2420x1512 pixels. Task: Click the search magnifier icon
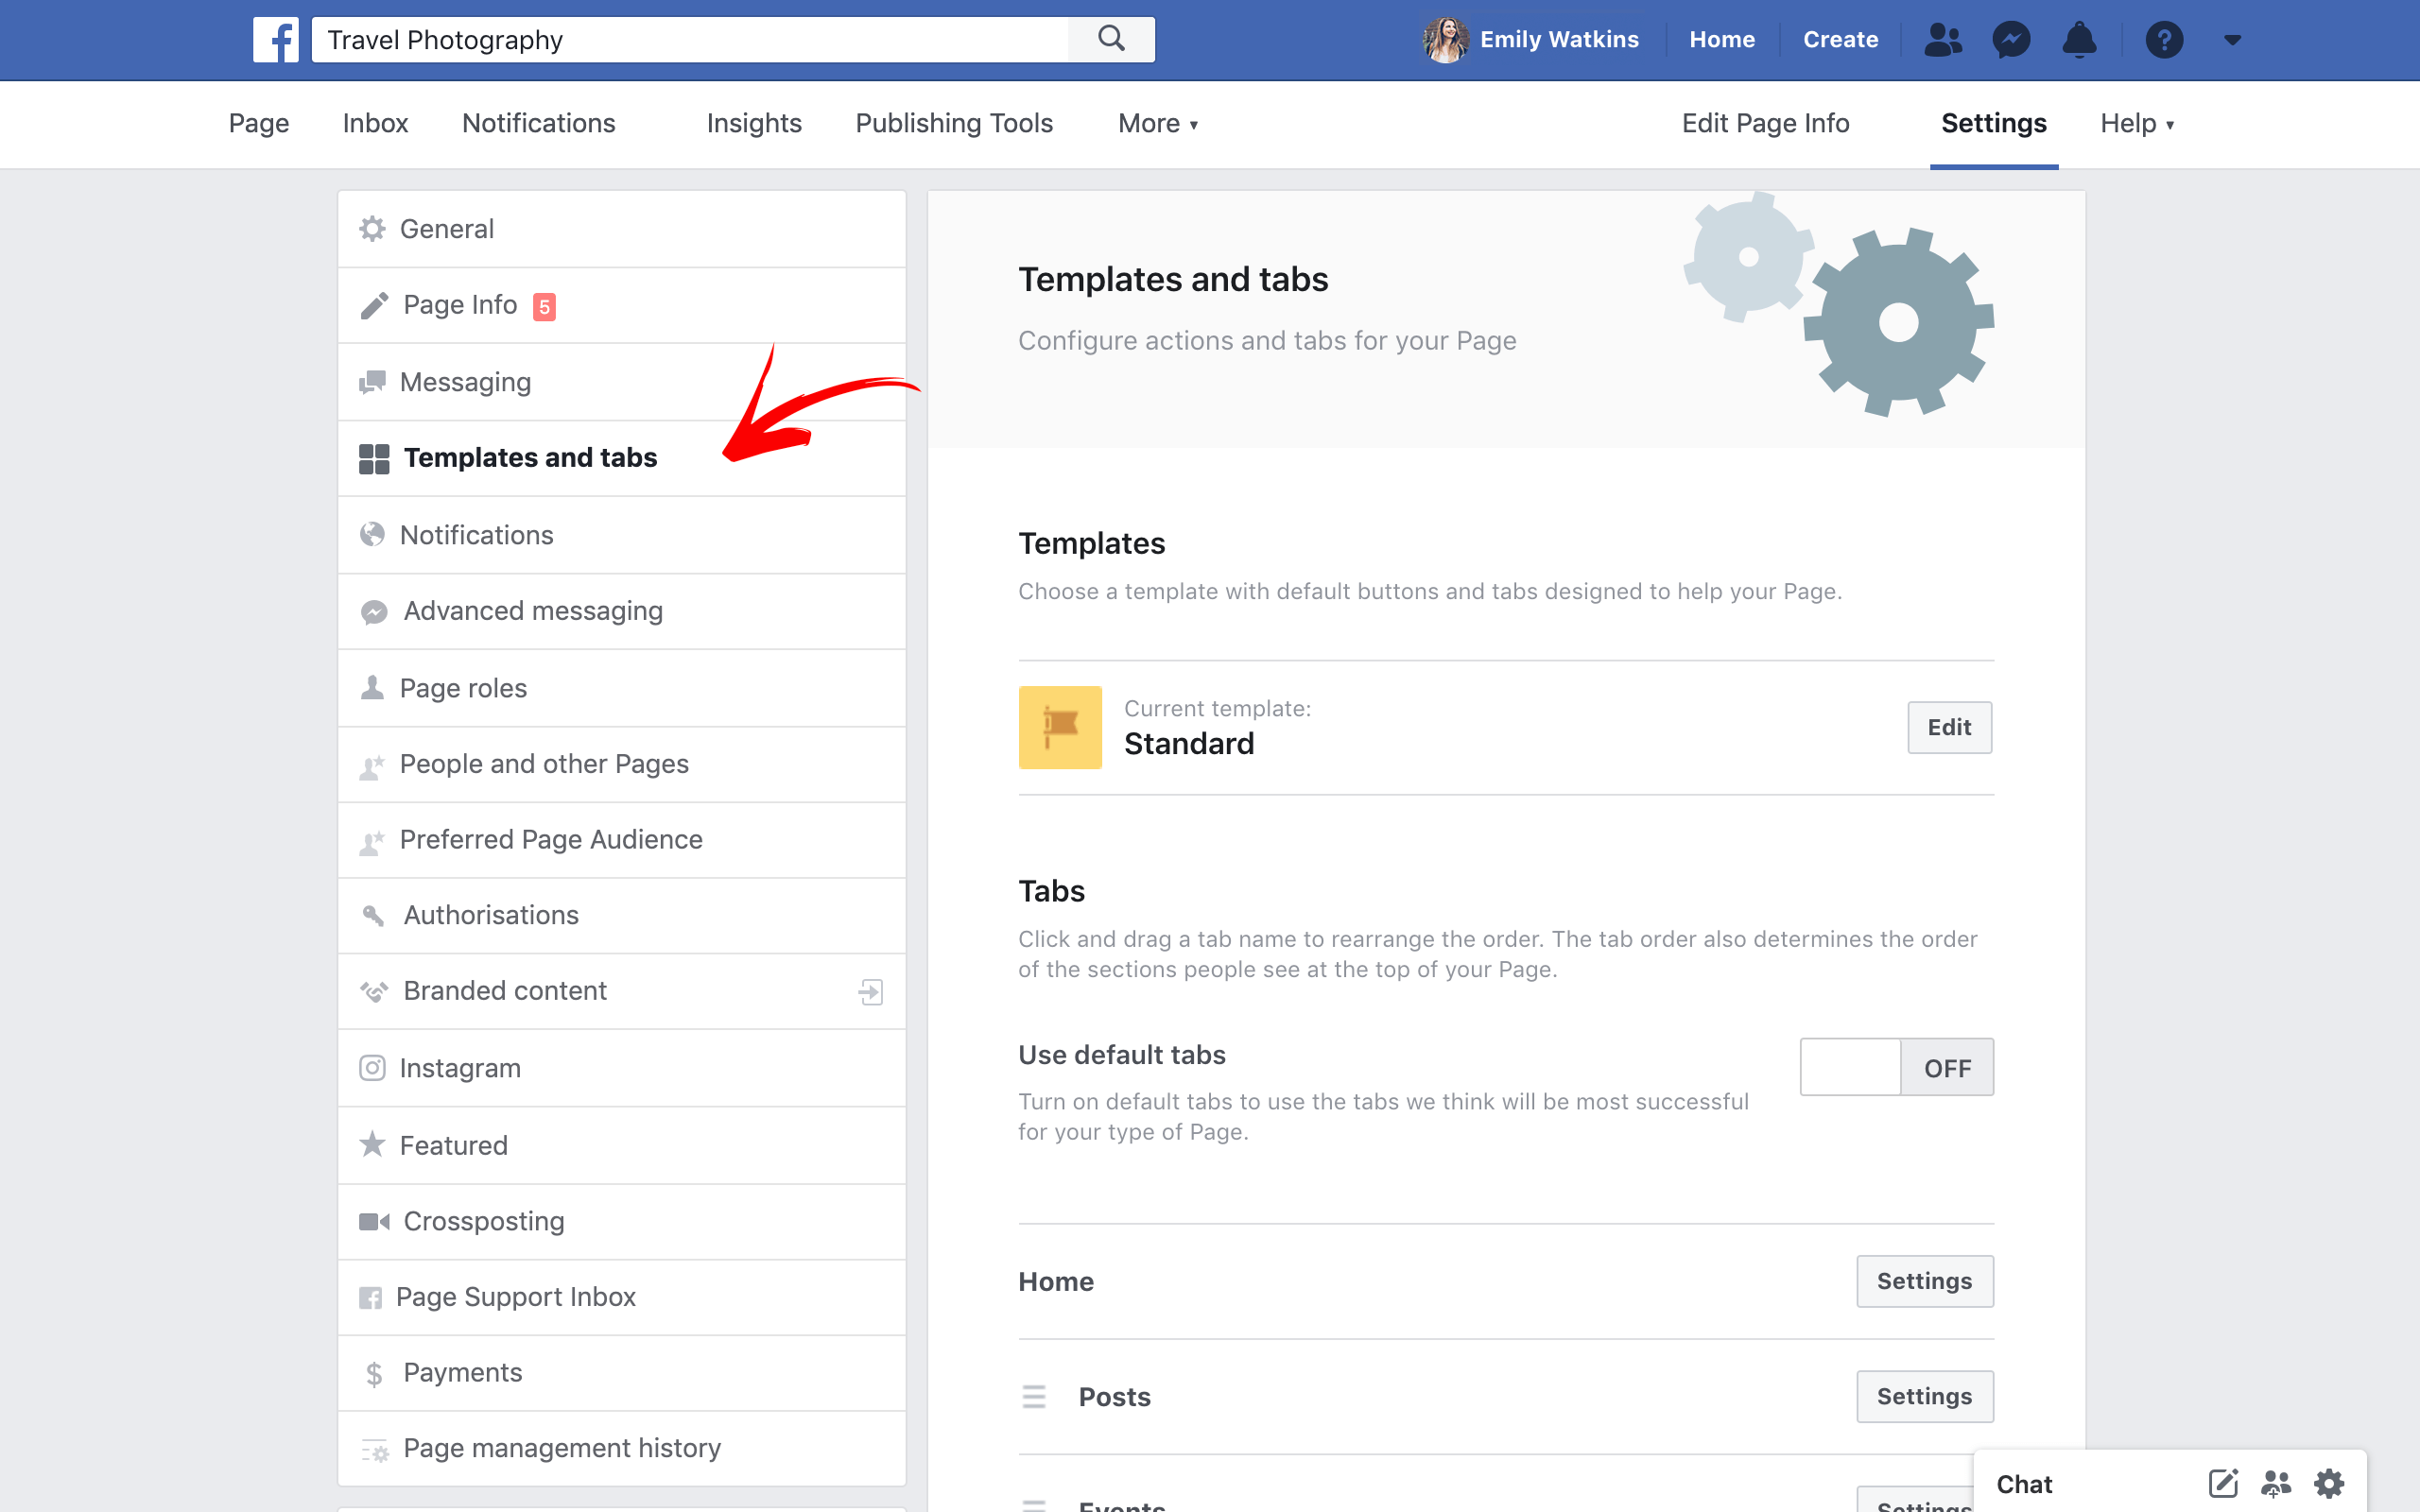[1111, 40]
